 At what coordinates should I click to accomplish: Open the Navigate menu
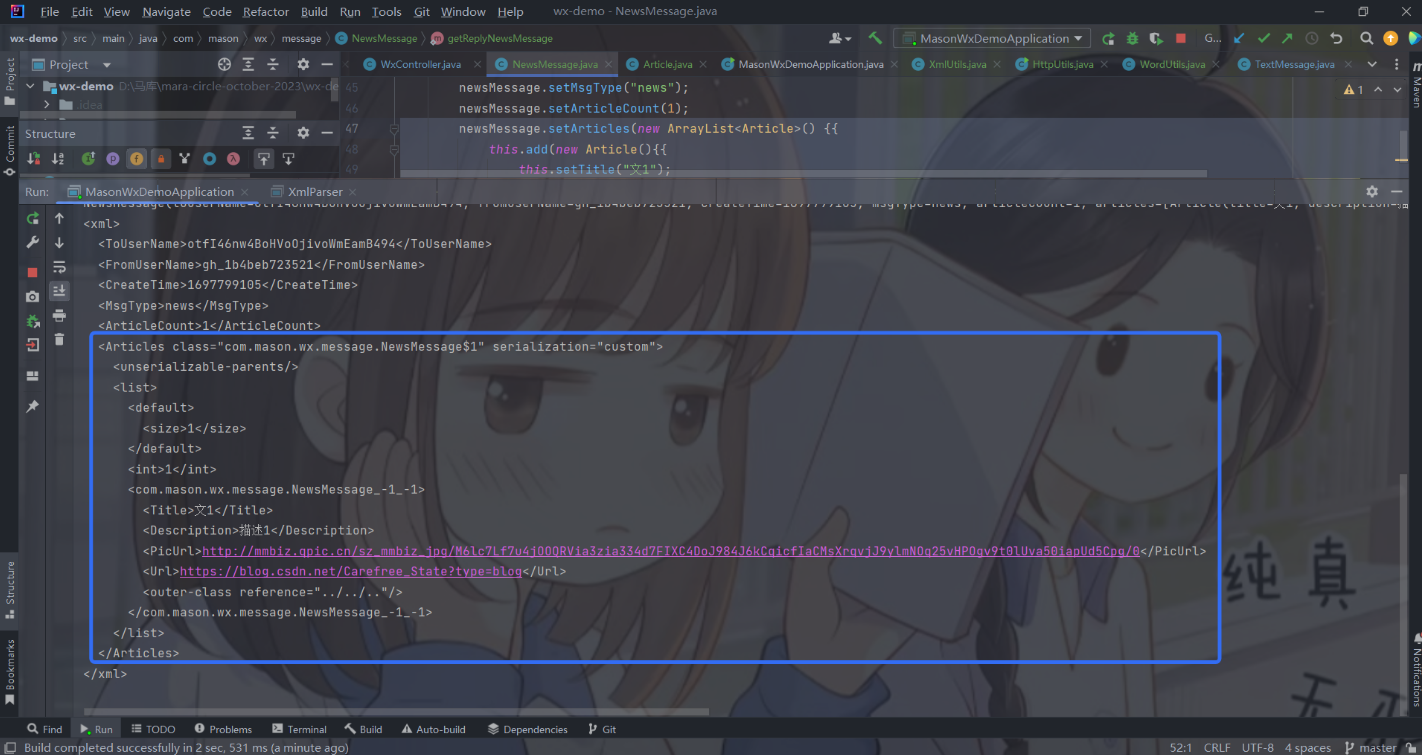coord(166,12)
